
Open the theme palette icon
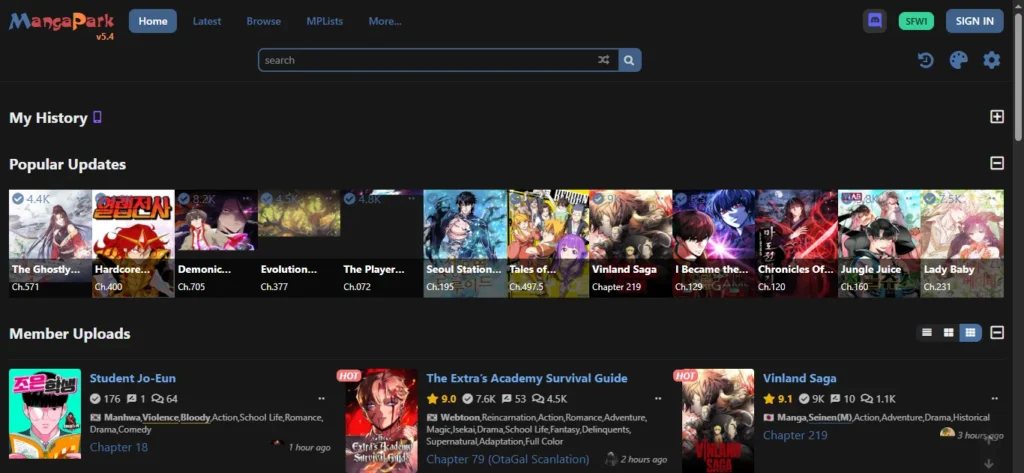pos(958,60)
